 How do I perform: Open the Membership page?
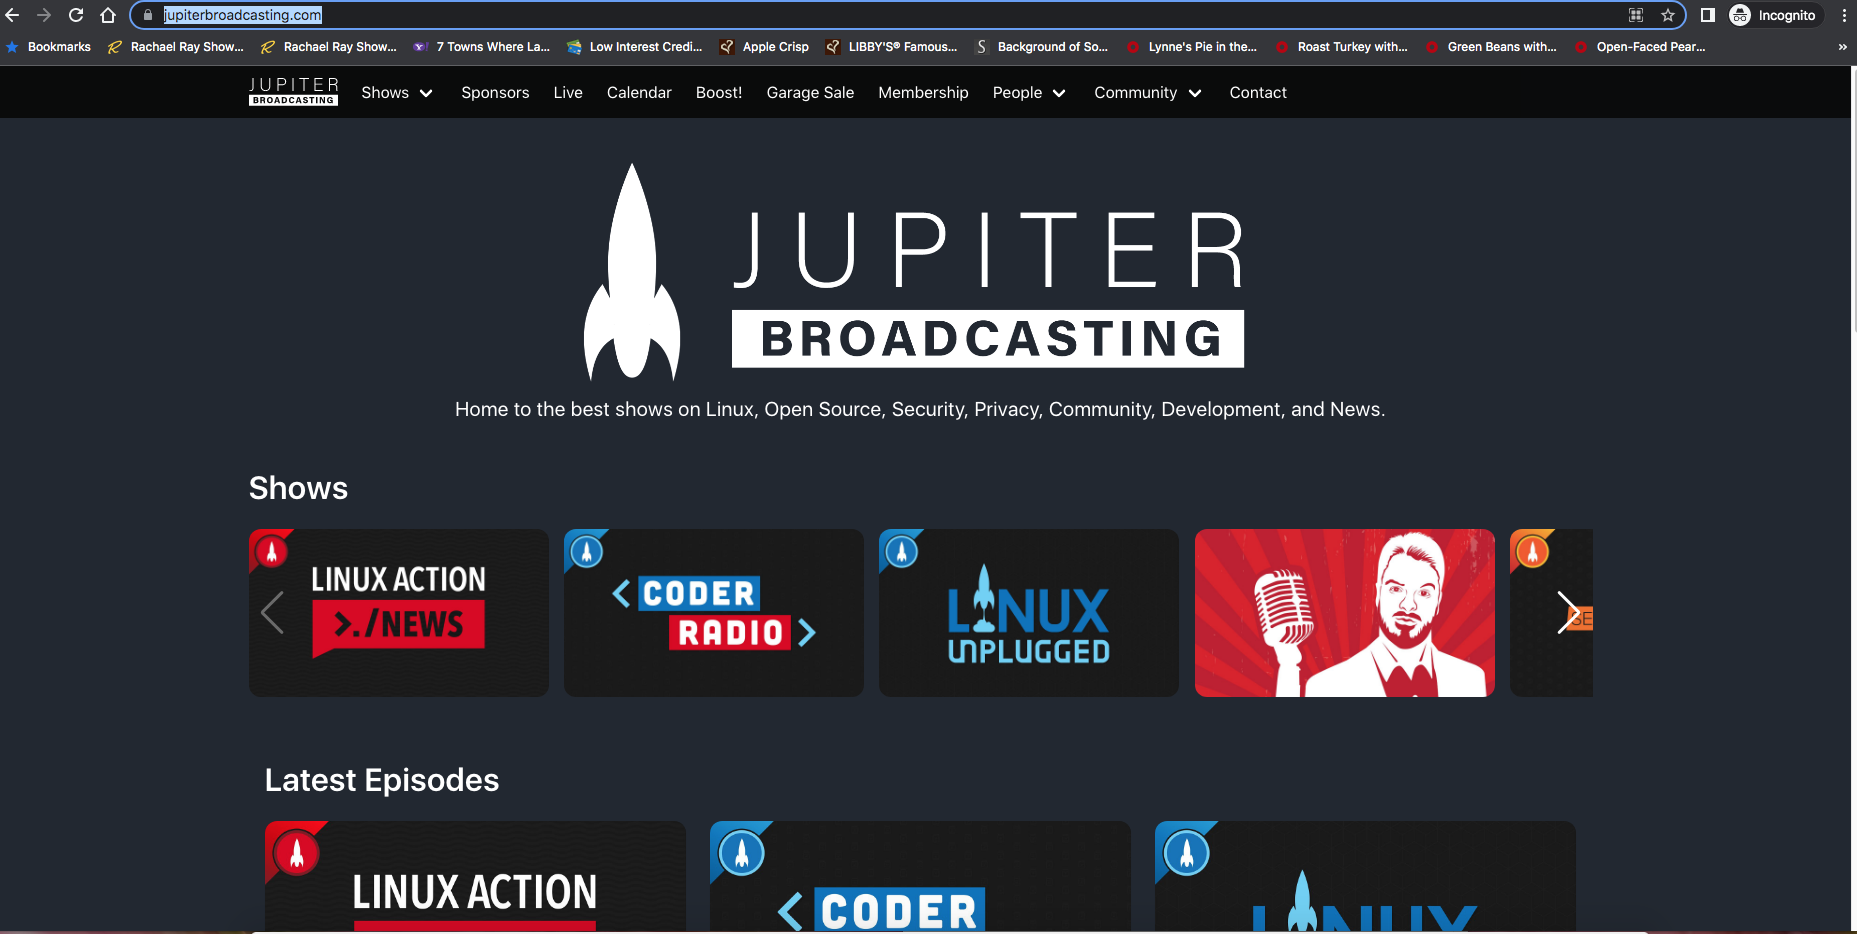923,93
